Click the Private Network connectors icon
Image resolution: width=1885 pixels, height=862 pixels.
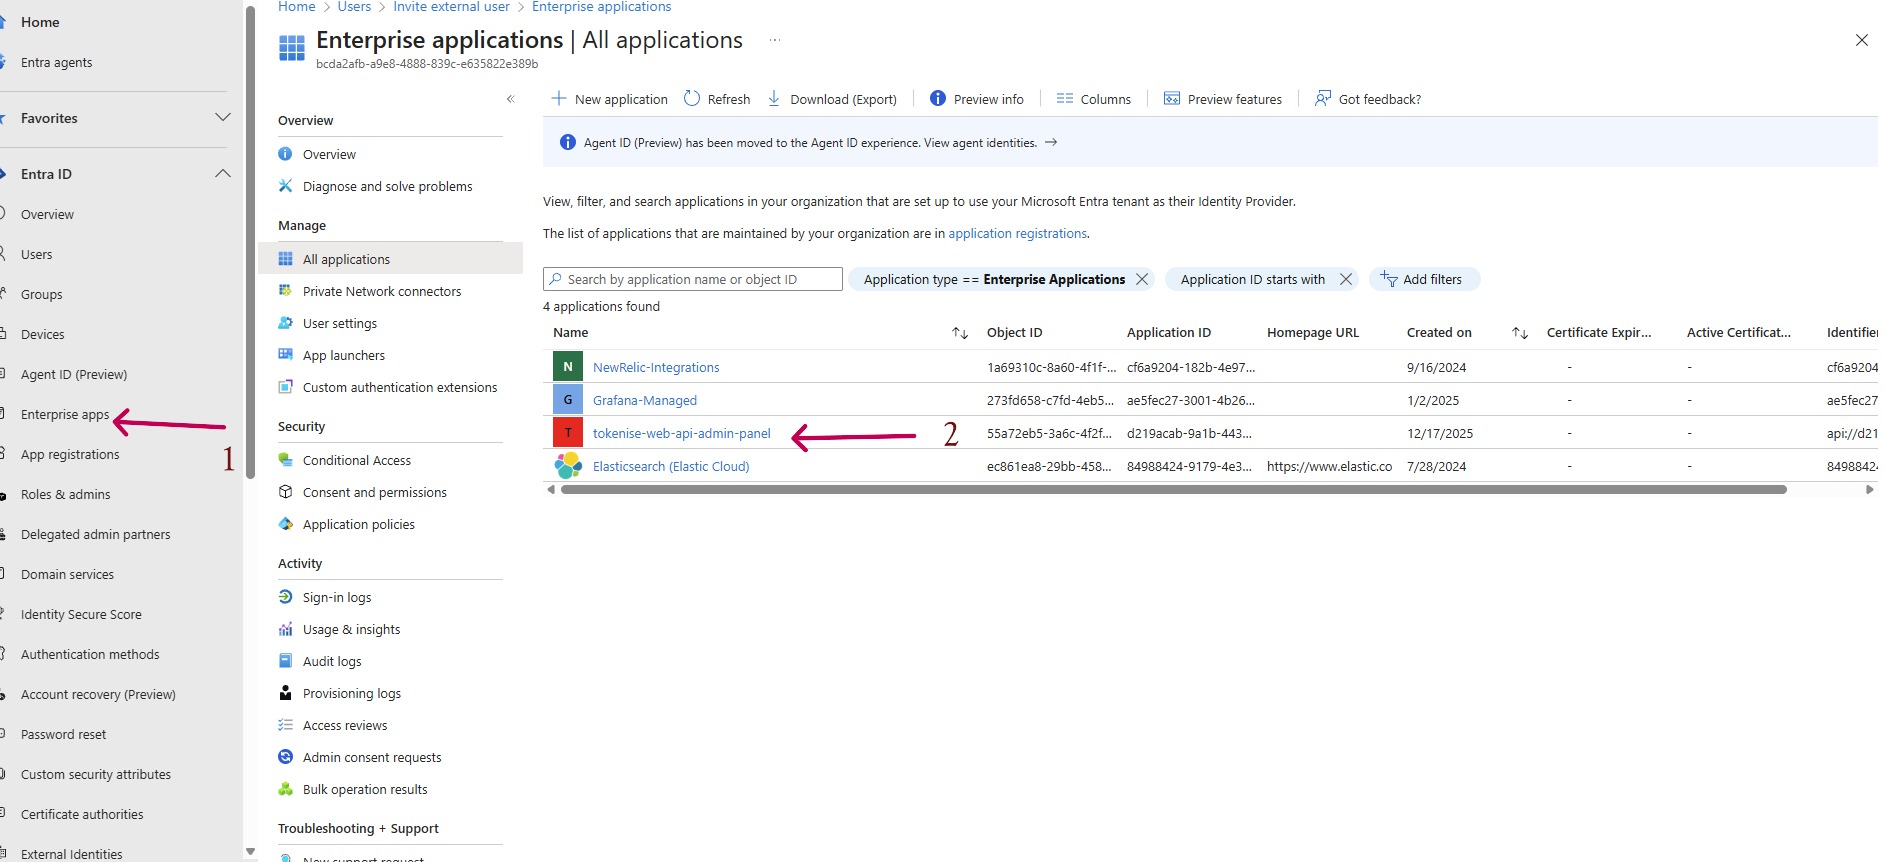pos(285,291)
